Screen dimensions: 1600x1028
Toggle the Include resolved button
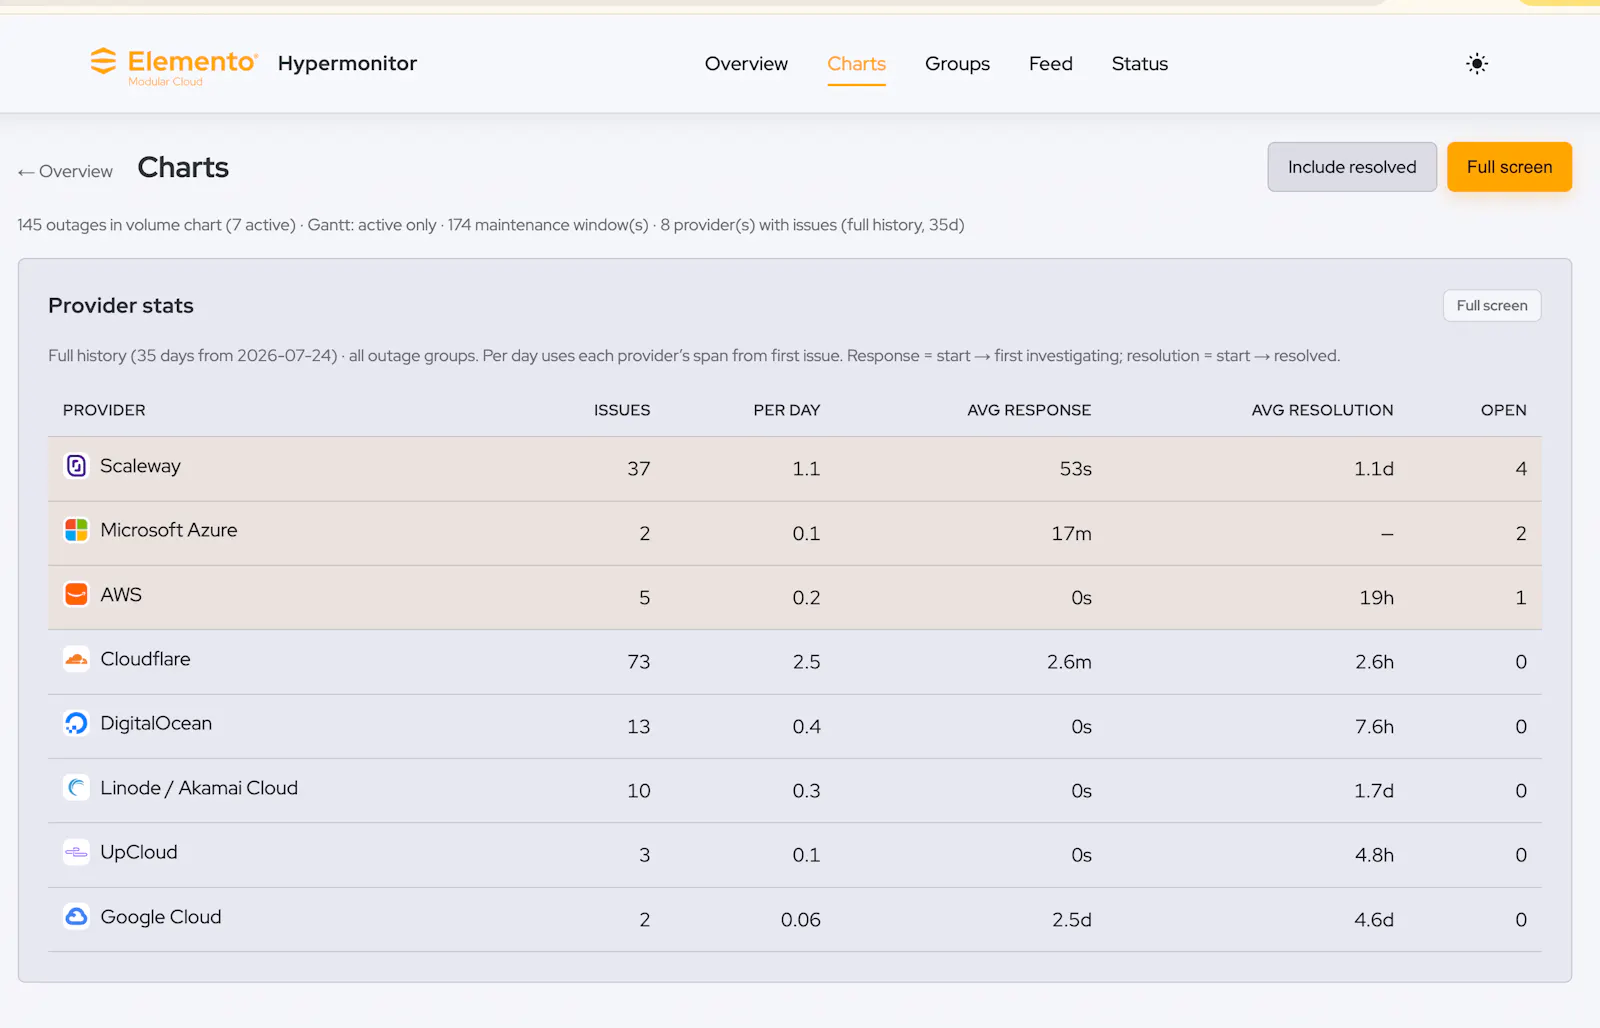tap(1352, 167)
